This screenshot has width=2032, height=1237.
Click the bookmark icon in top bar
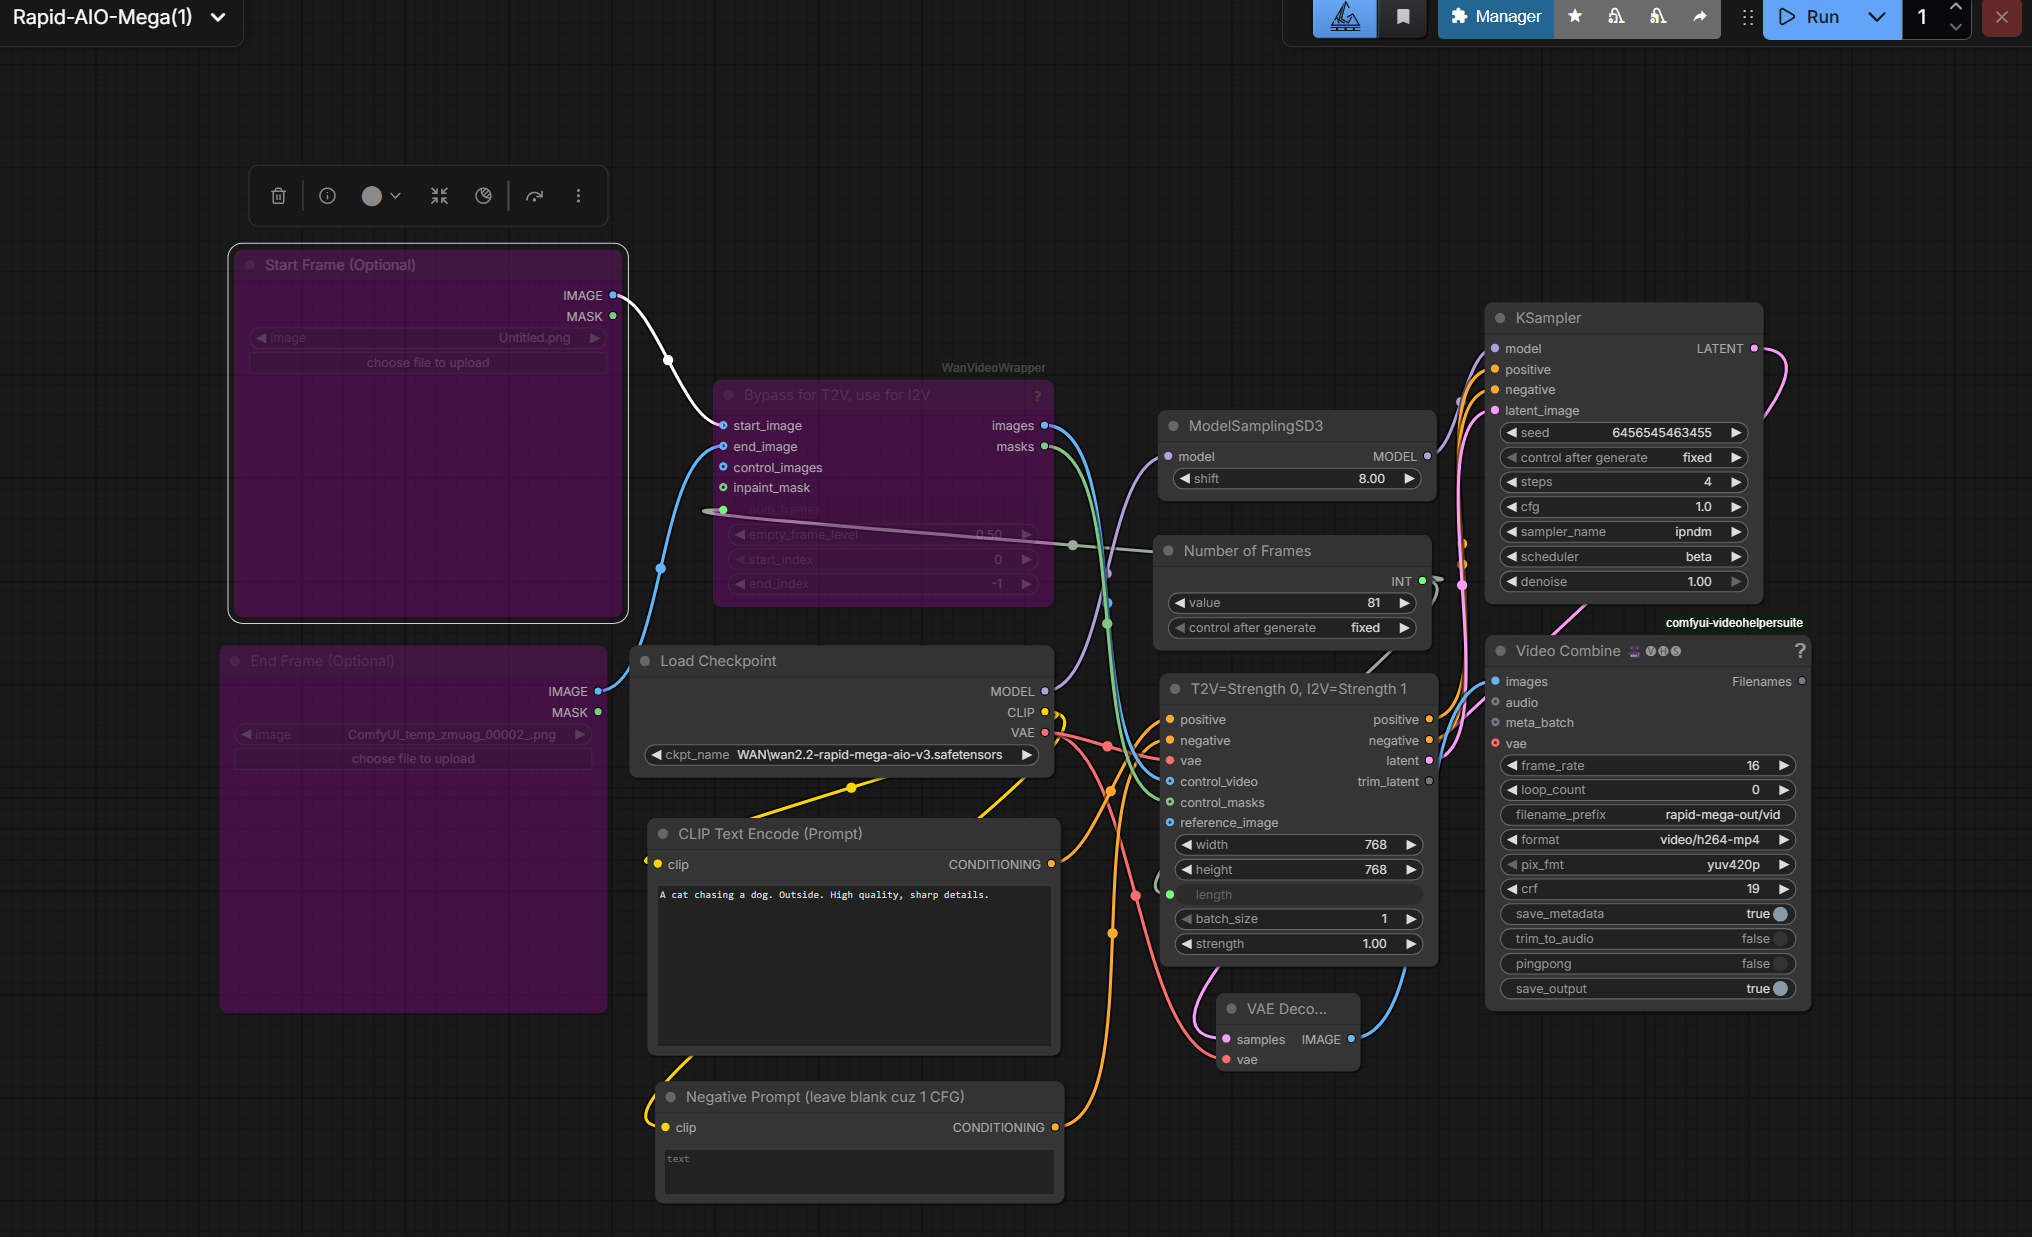1403,17
